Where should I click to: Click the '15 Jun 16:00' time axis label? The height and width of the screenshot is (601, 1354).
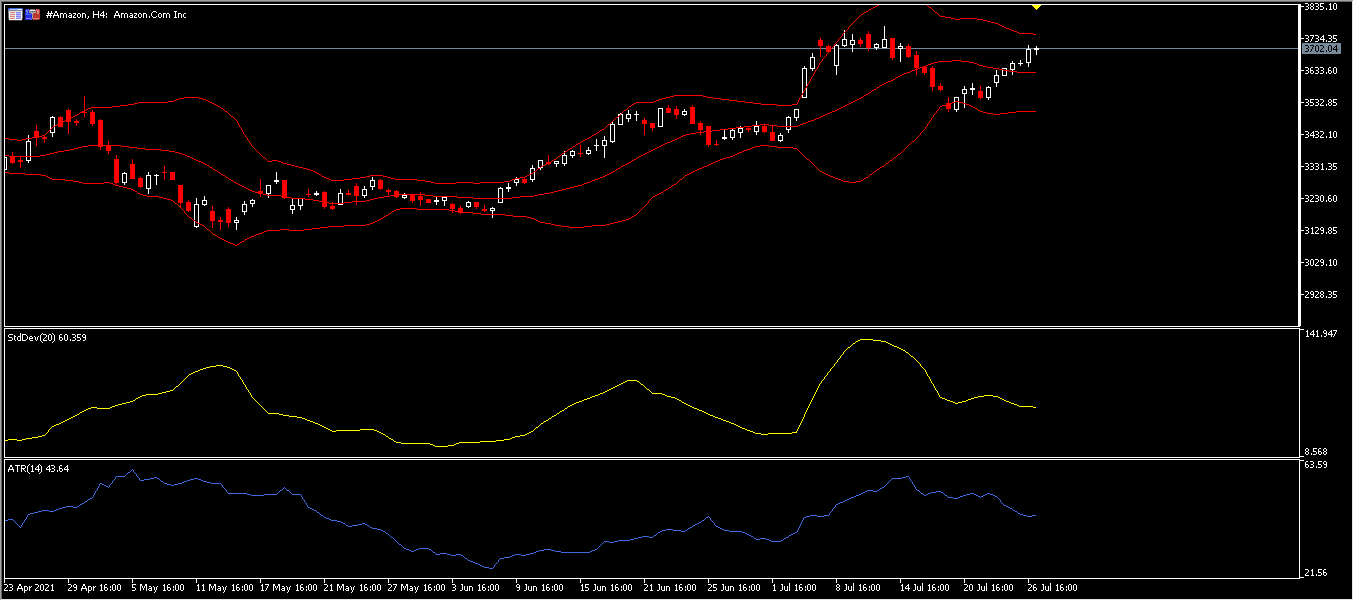click(607, 588)
